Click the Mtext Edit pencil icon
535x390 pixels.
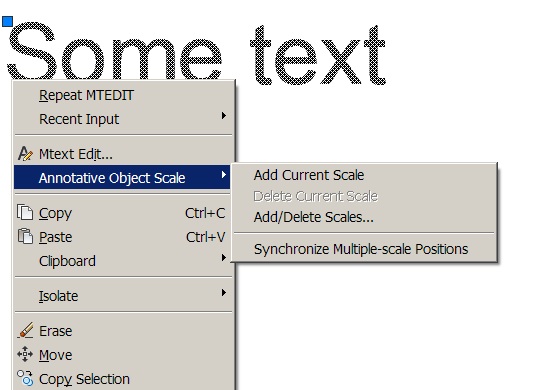(25, 154)
